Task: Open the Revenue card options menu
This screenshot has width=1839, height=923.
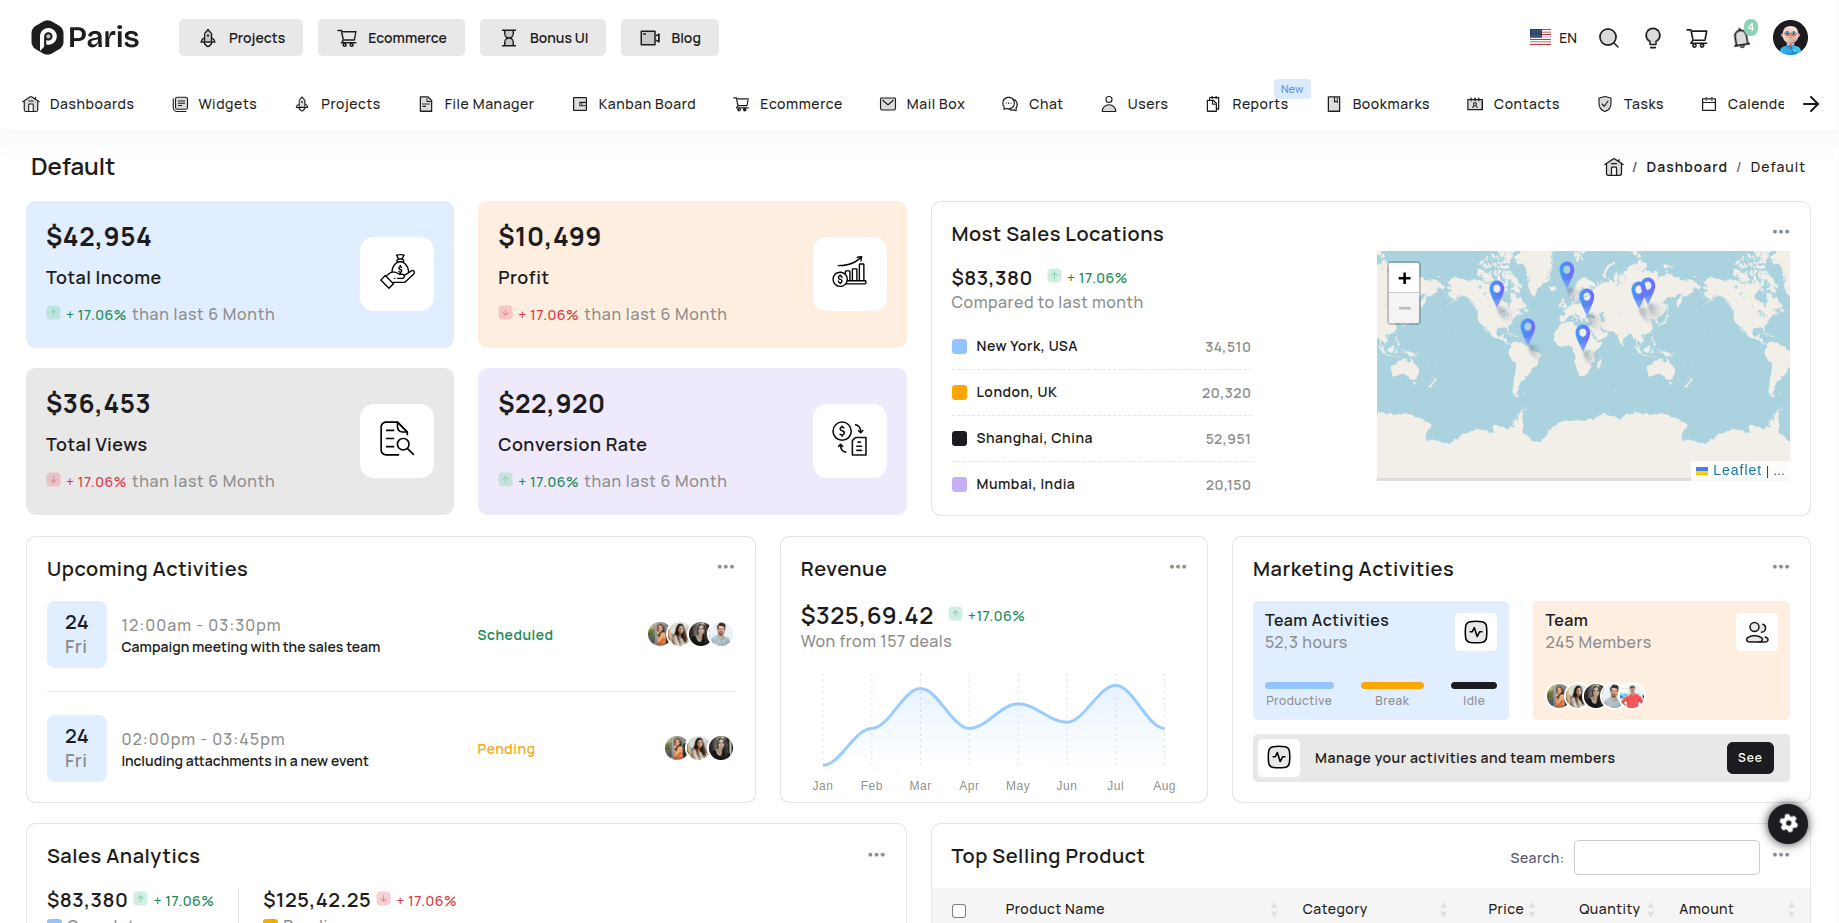Action: [1178, 566]
